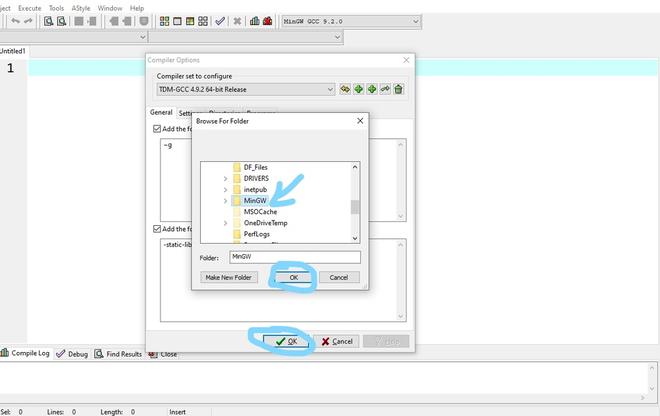This screenshot has width=660, height=416.
Task: Open the first empty class browser dropdown
Action: coord(142,37)
